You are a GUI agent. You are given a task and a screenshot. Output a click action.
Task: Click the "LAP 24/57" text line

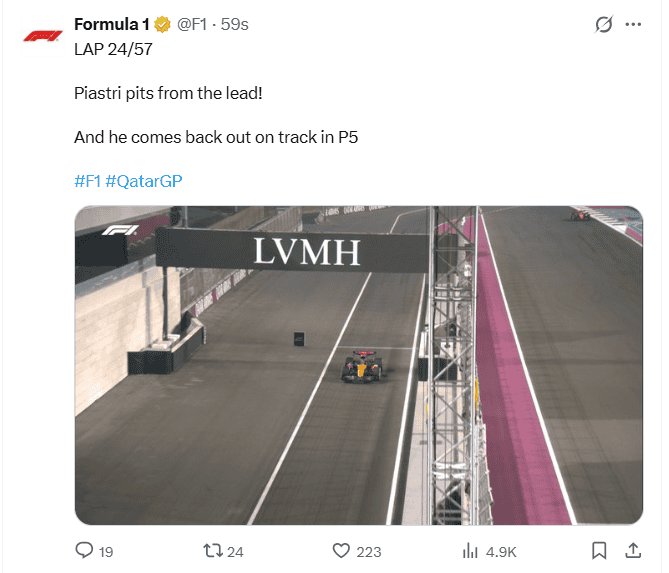pyautogui.click(x=113, y=49)
